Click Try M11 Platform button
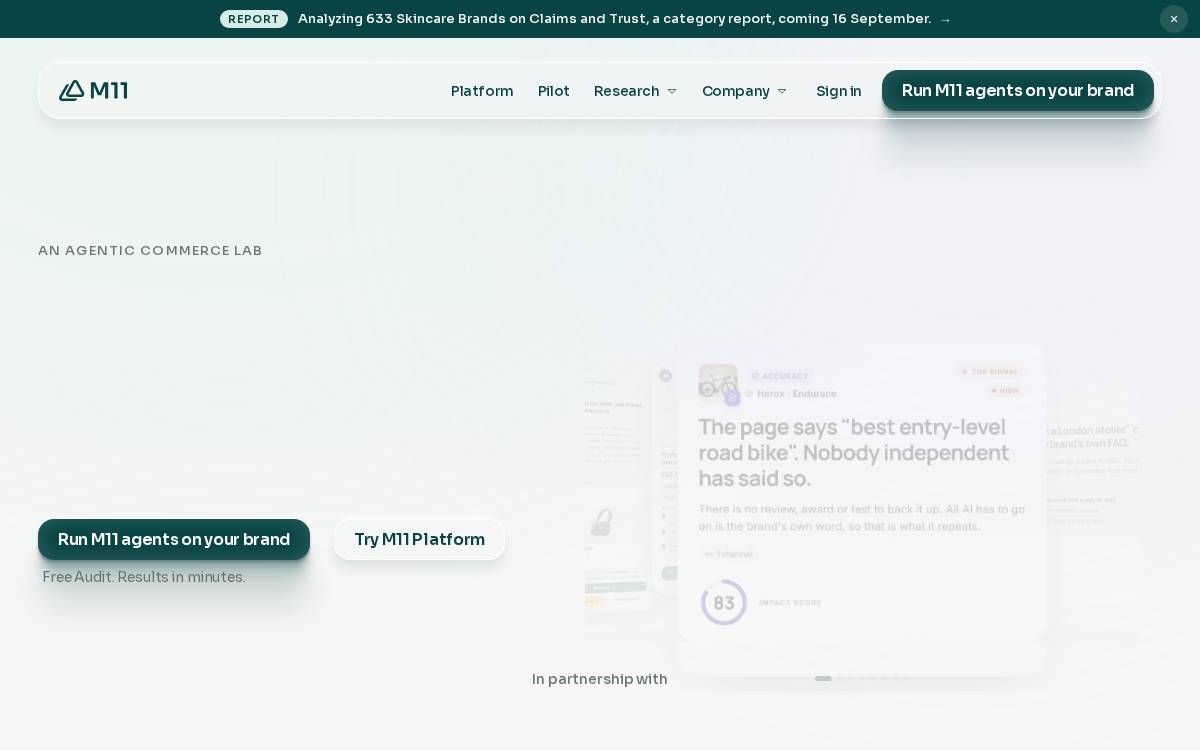Viewport: 1200px width, 750px height. (x=419, y=540)
